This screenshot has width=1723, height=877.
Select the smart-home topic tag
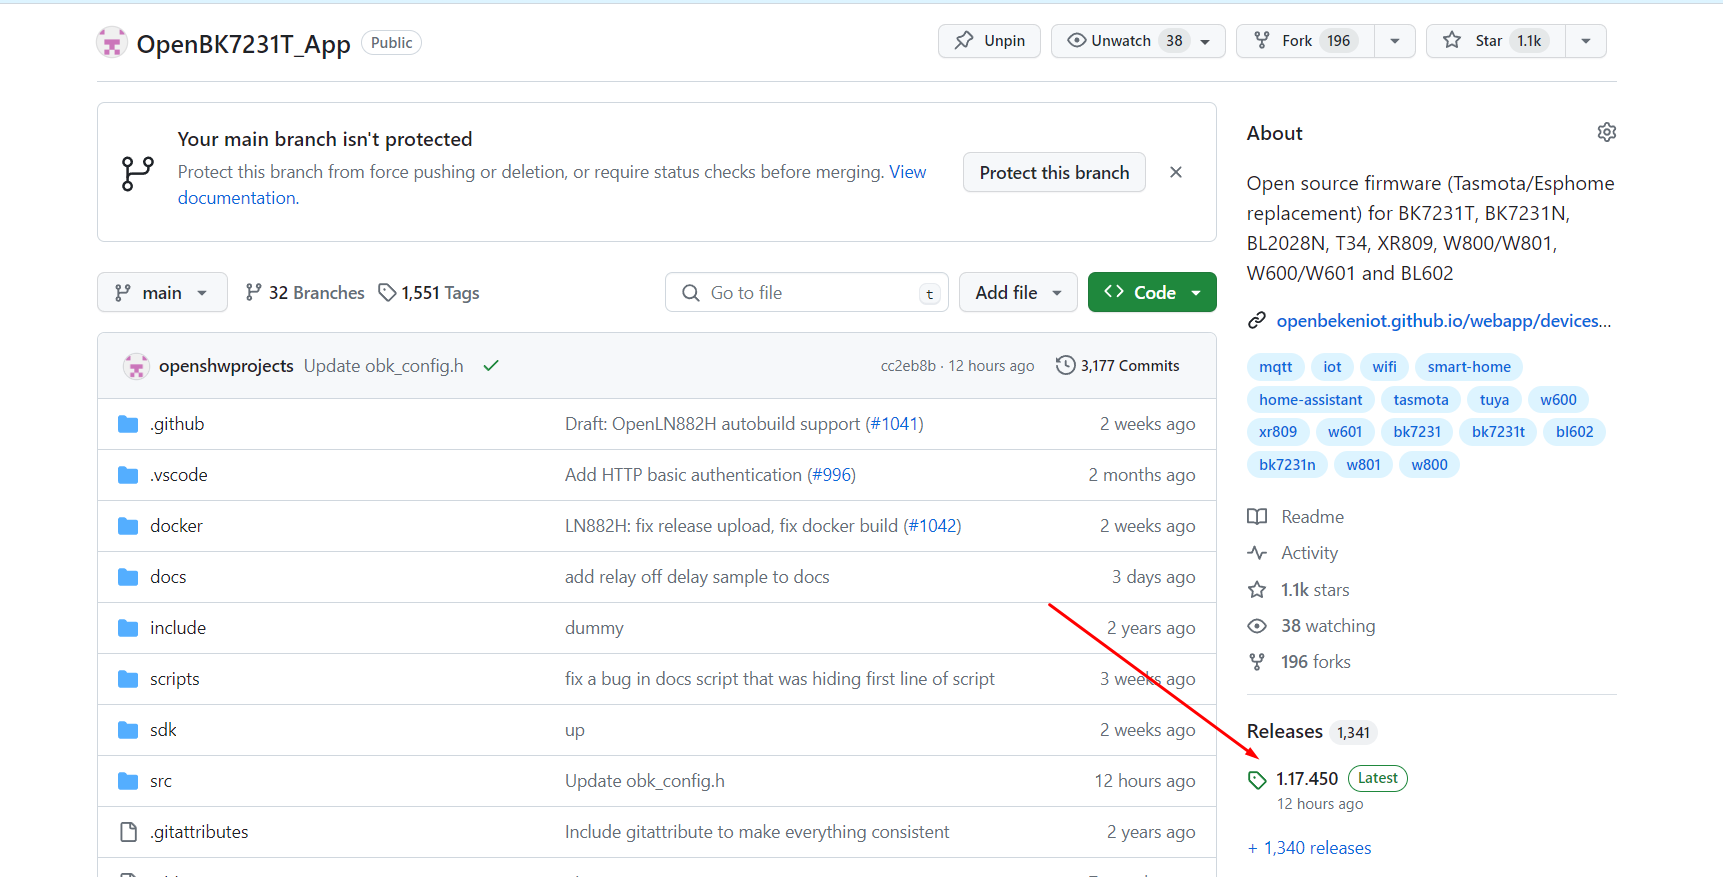[1469, 367]
